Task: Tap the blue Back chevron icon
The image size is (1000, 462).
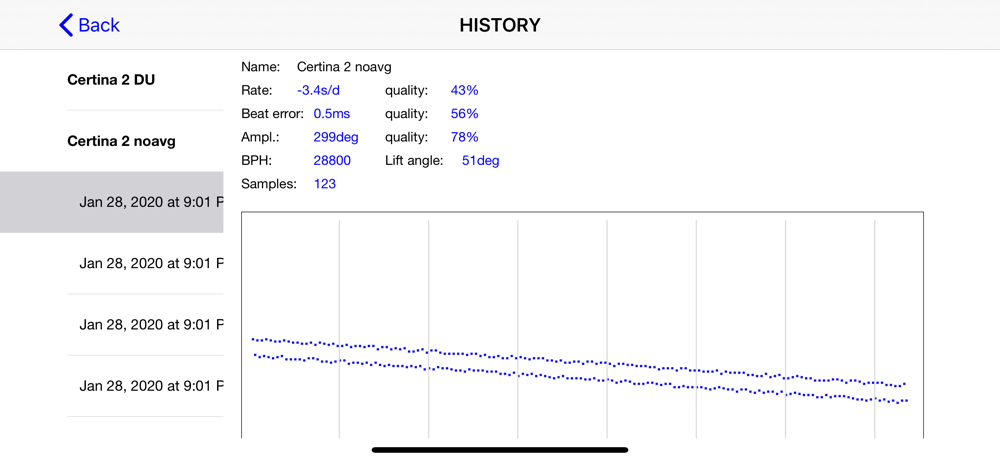Action: pyautogui.click(x=66, y=25)
